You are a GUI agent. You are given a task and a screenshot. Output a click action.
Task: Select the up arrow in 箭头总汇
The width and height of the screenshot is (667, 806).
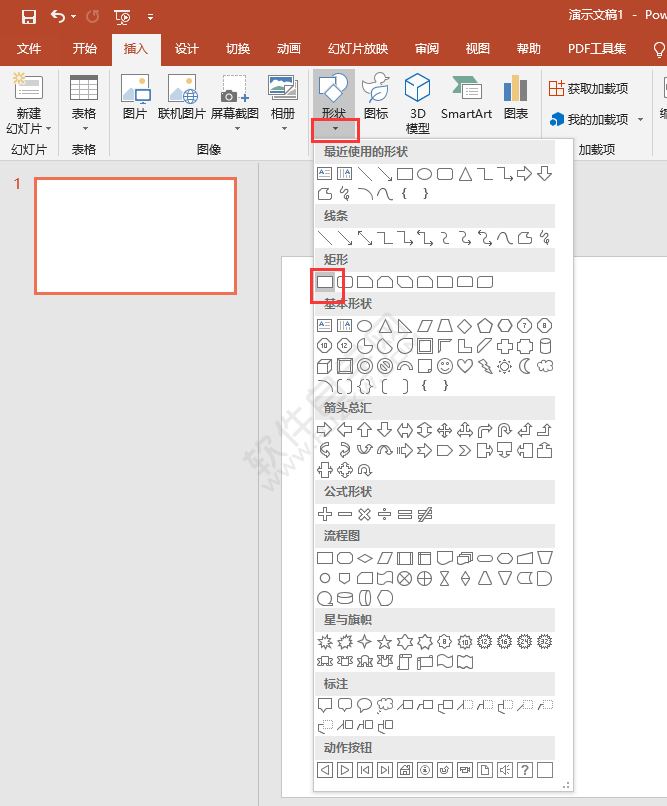365,430
